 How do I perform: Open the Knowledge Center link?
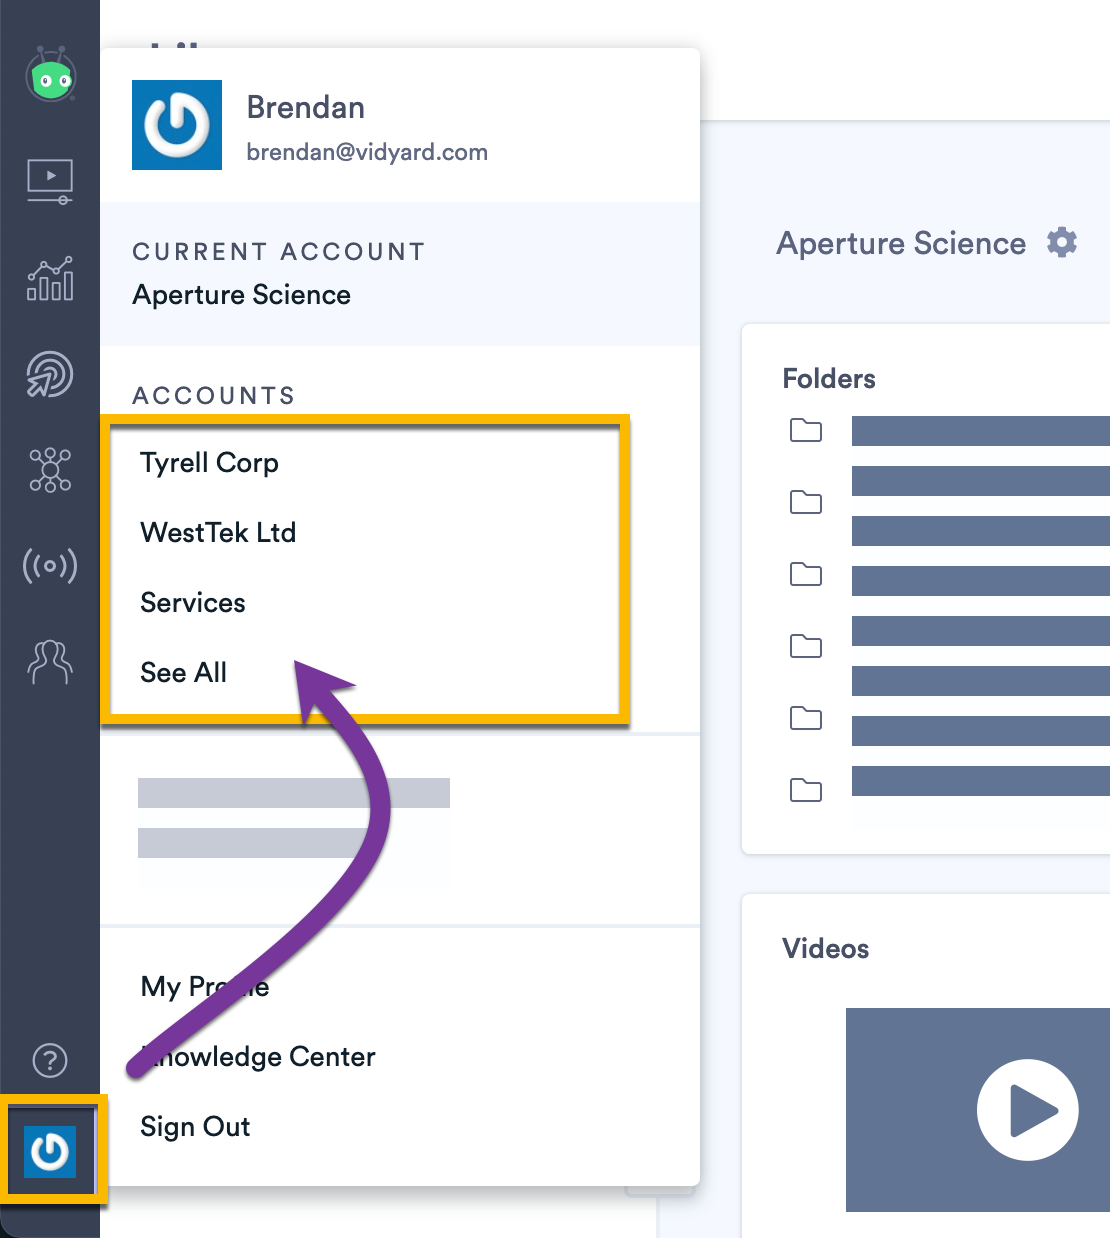(x=258, y=1057)
